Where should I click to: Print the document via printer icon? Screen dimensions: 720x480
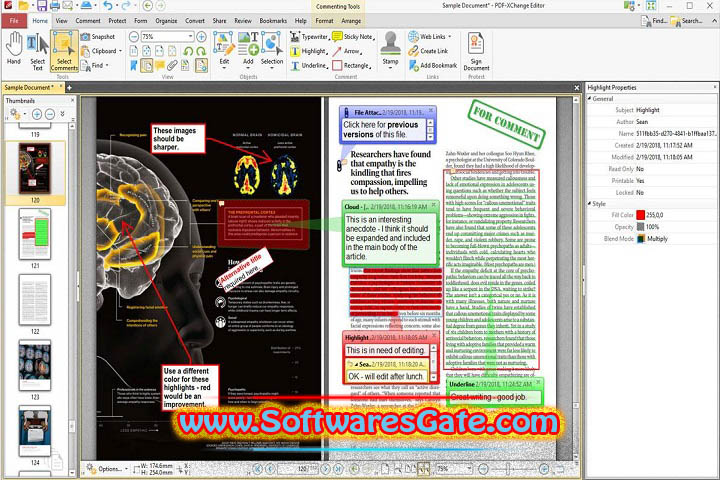[55, 6]
